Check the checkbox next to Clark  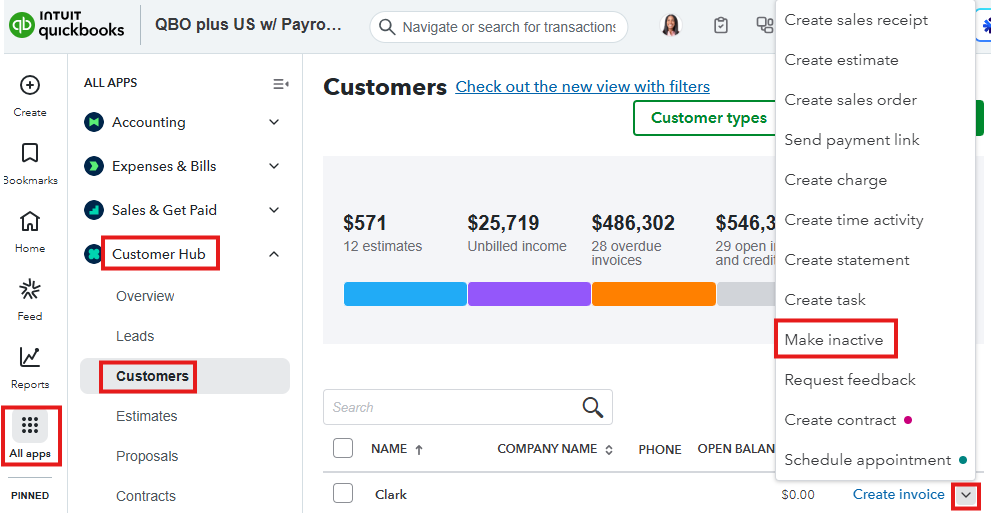343,493
